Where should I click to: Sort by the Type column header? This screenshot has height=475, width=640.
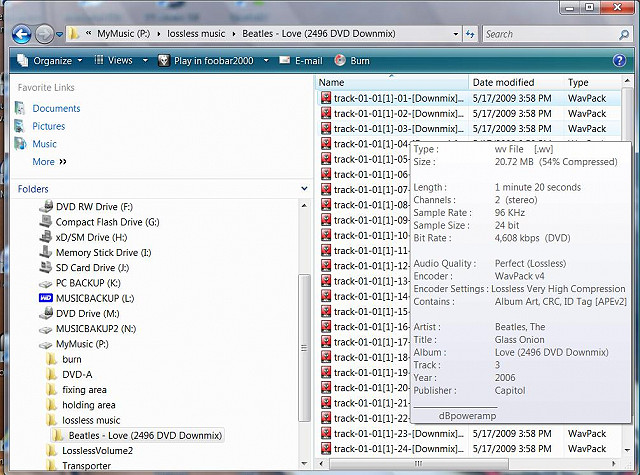tap(593, 82)
